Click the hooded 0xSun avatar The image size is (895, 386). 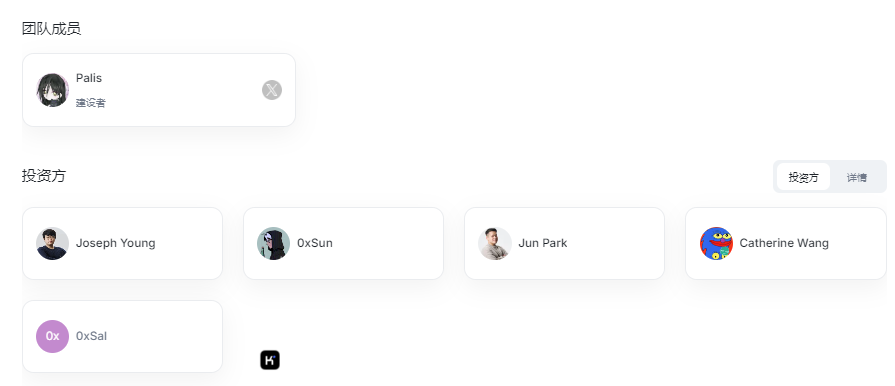click(x=273, y=243)
